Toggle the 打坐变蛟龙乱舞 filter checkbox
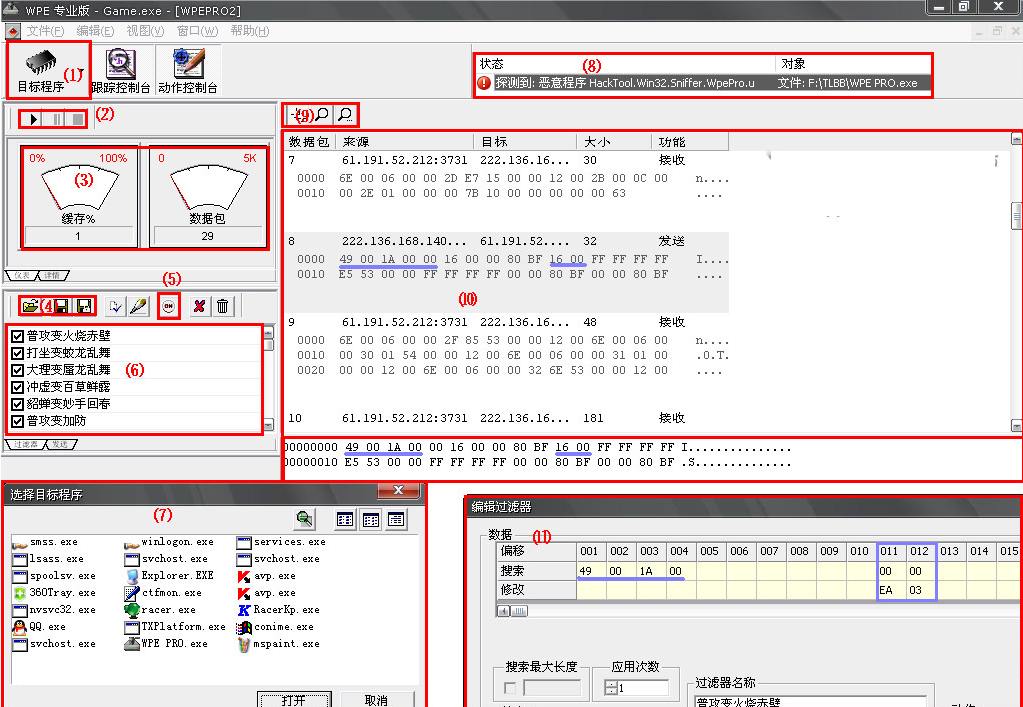This screenshot has width=1023, height=707. pos(17,353)
